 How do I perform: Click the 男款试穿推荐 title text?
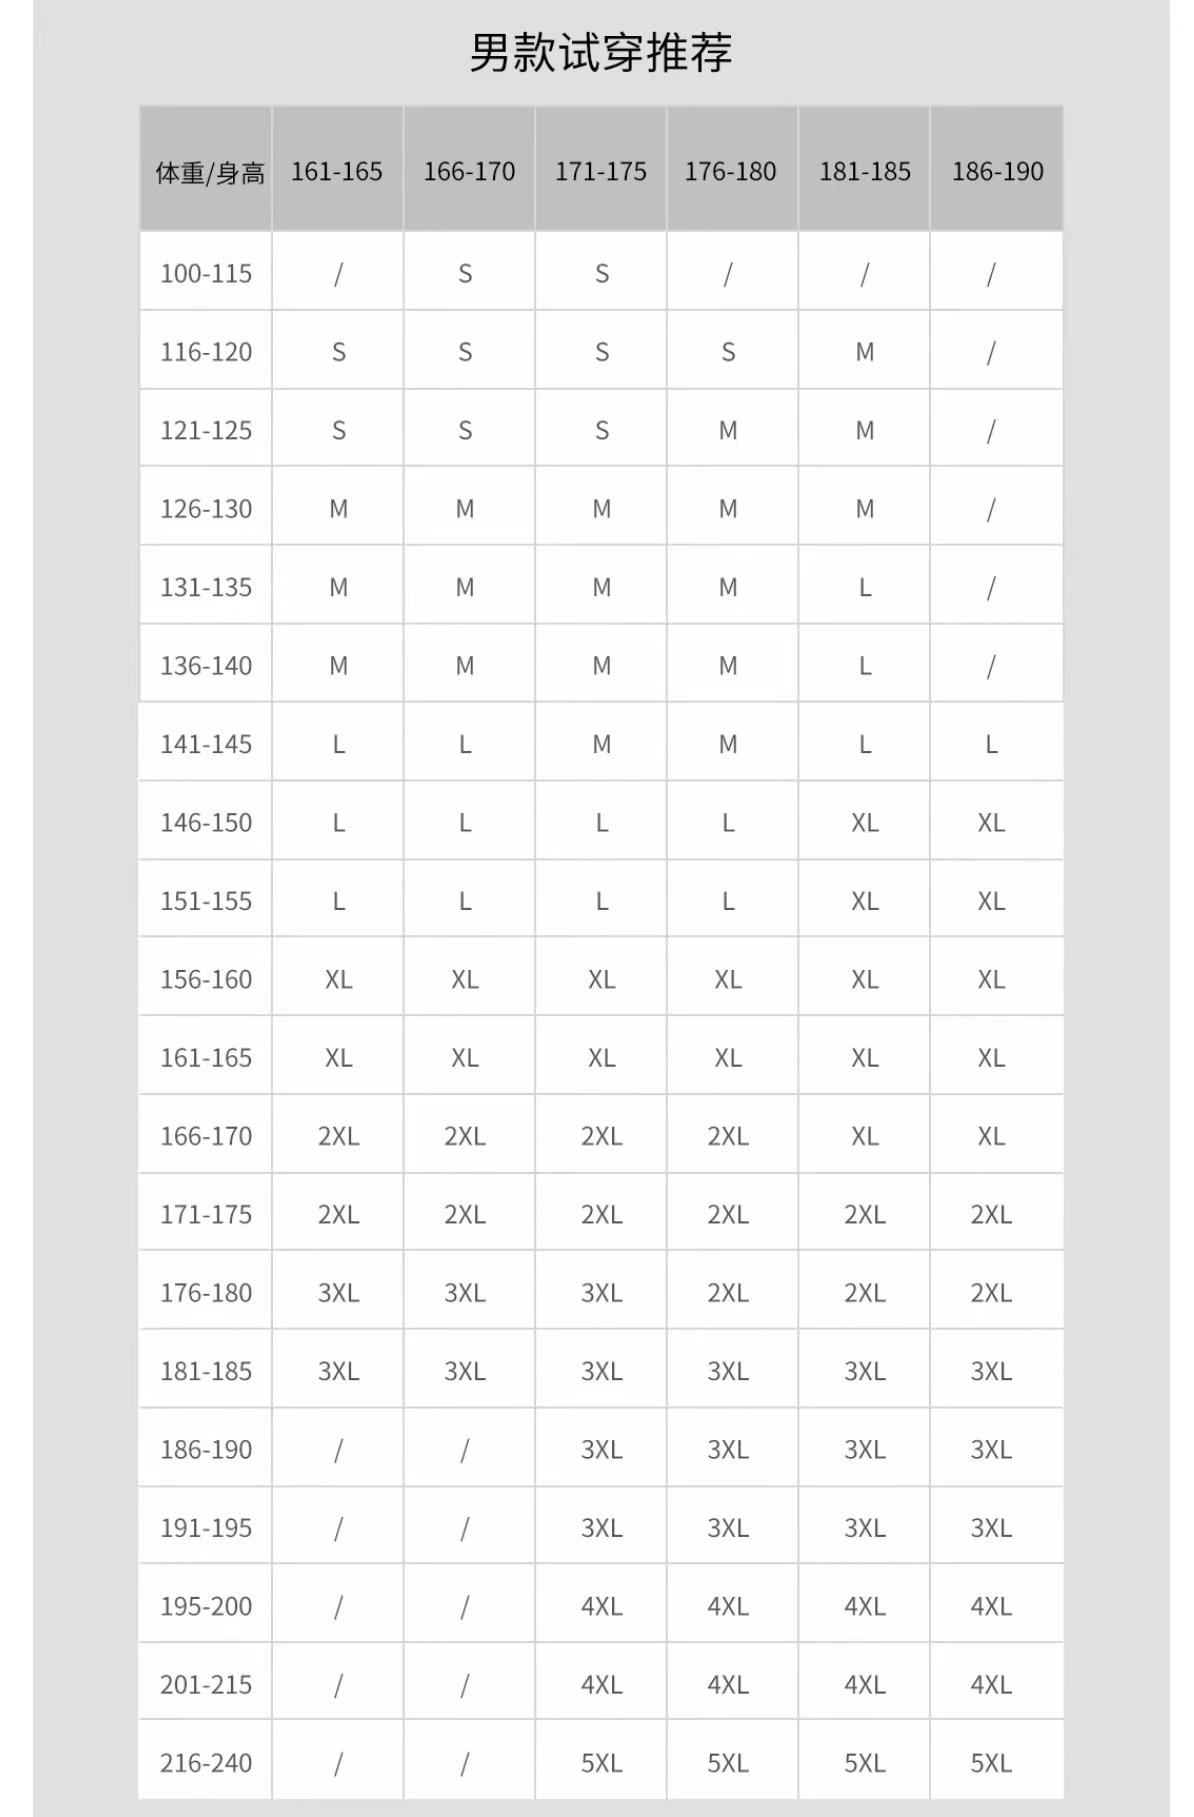click(600, 53)
